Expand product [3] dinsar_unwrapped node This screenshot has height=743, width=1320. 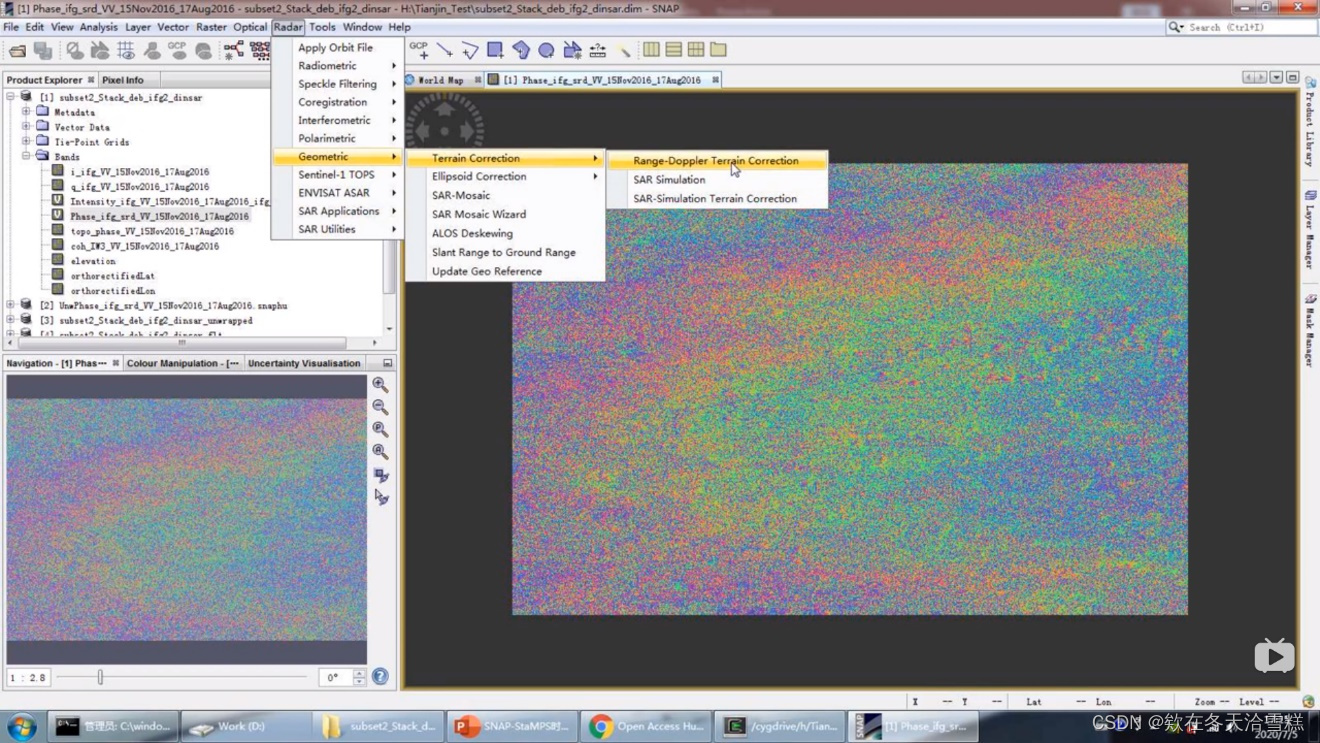point(11,320)
